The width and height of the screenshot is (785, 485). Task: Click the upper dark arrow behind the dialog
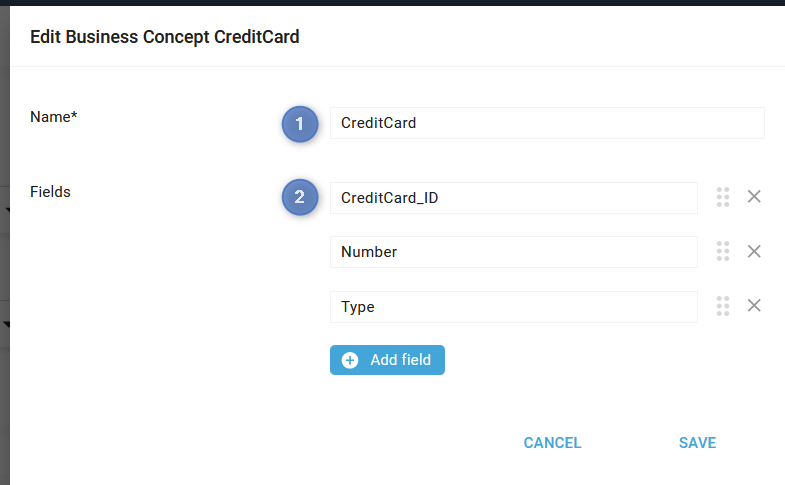pos(7,210)
